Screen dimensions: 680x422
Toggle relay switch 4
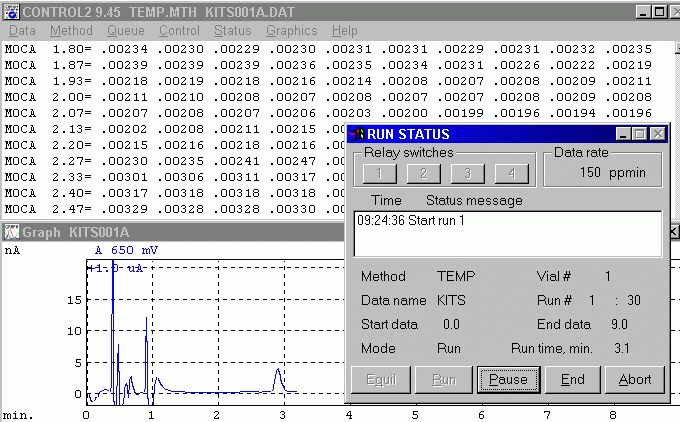[510, 173]
